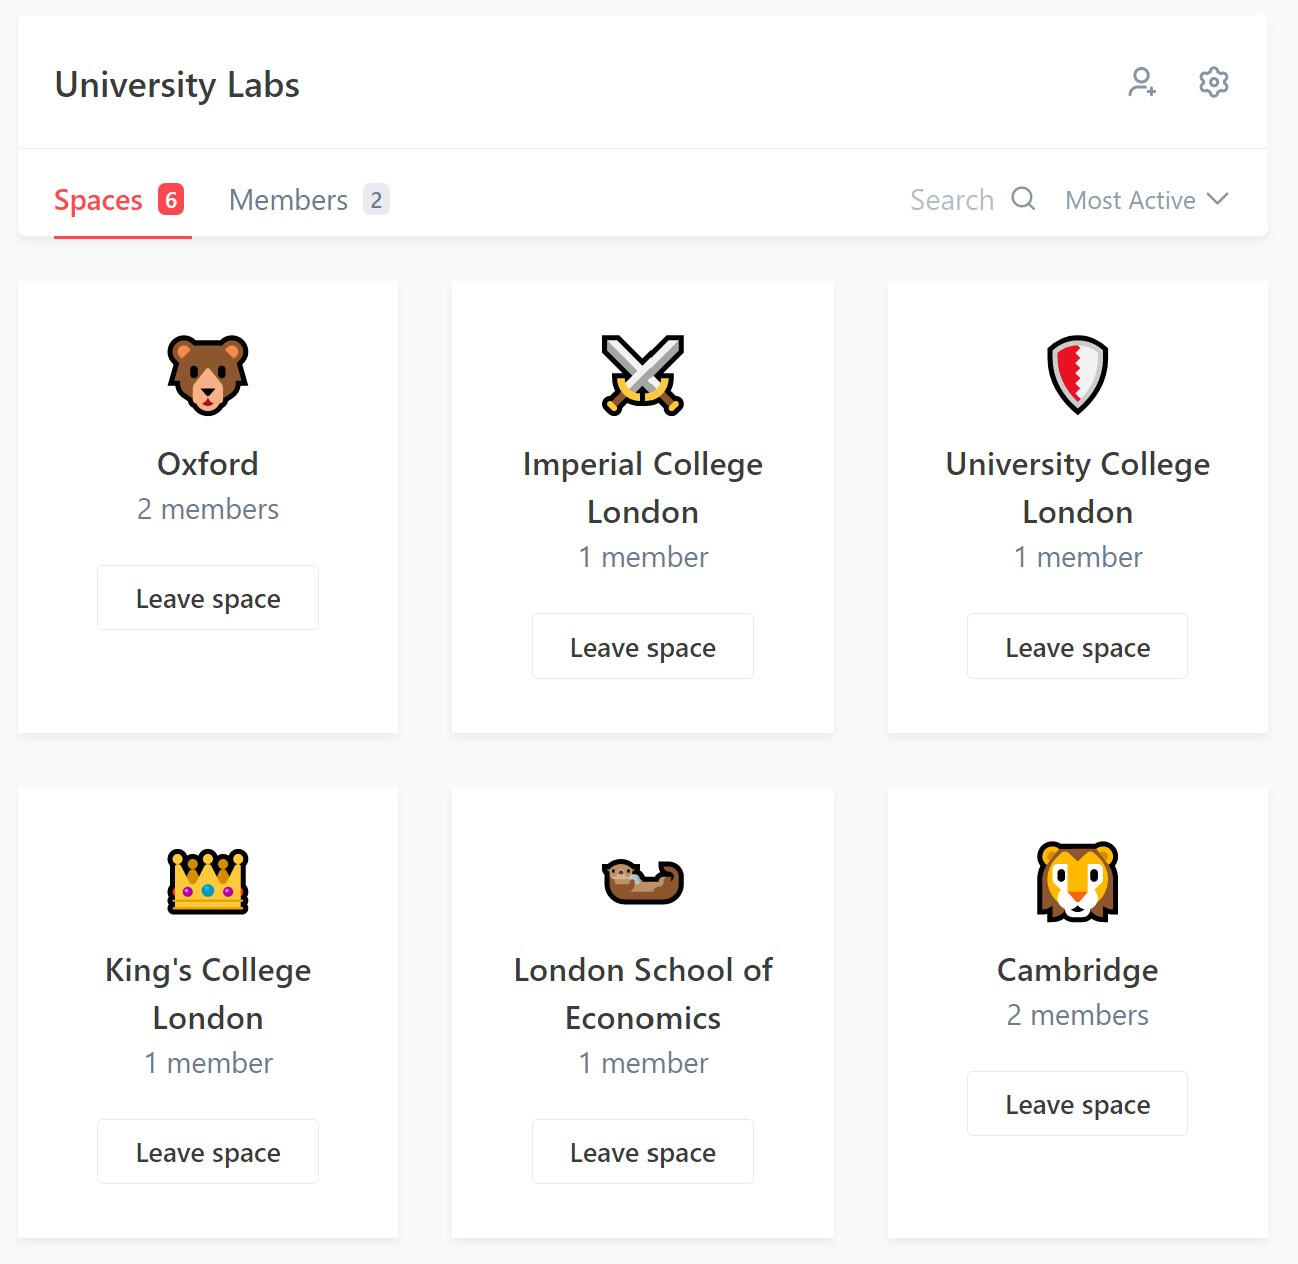Open the settings gear icon

click(x=1213, y=82)
